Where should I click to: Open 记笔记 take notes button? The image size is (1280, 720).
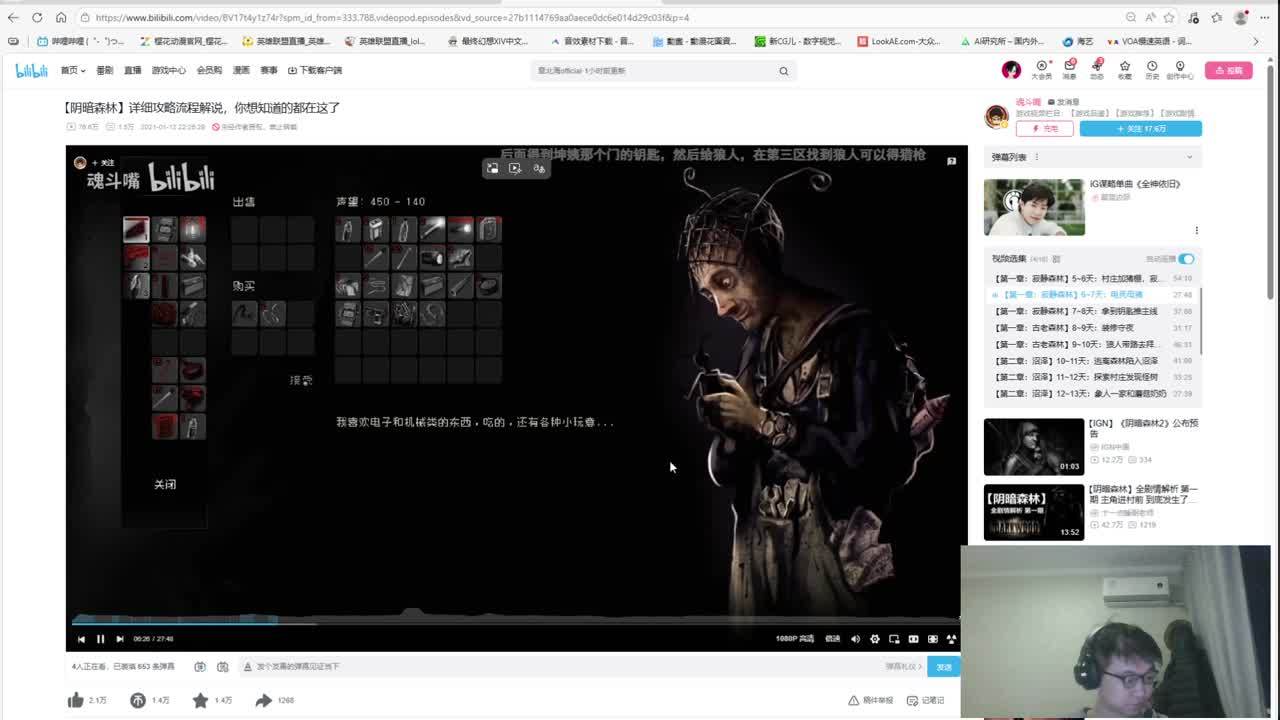pos(926,700)
